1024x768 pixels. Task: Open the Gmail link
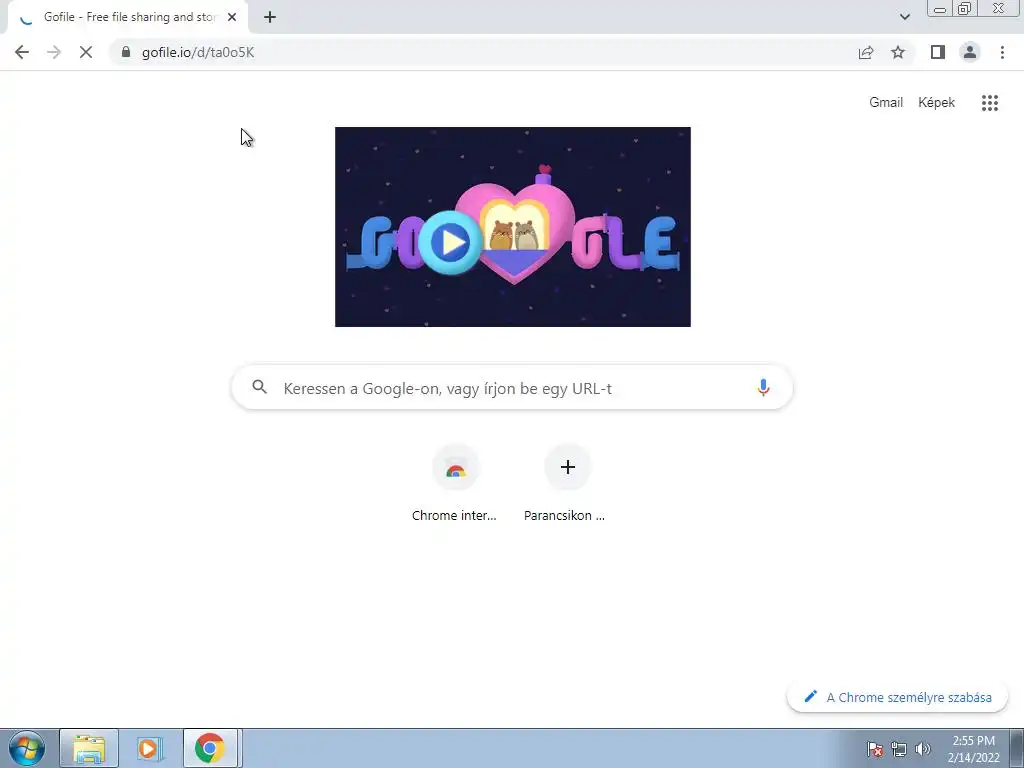(886, 103)
